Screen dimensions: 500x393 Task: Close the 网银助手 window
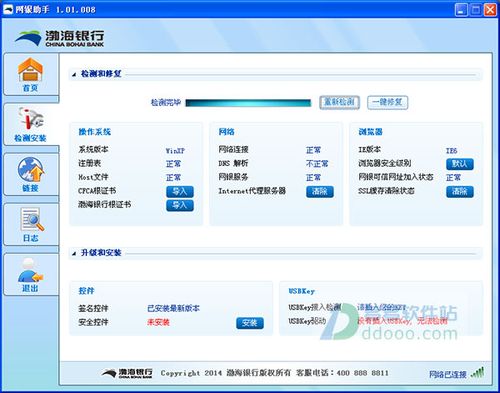click(490, 10)
